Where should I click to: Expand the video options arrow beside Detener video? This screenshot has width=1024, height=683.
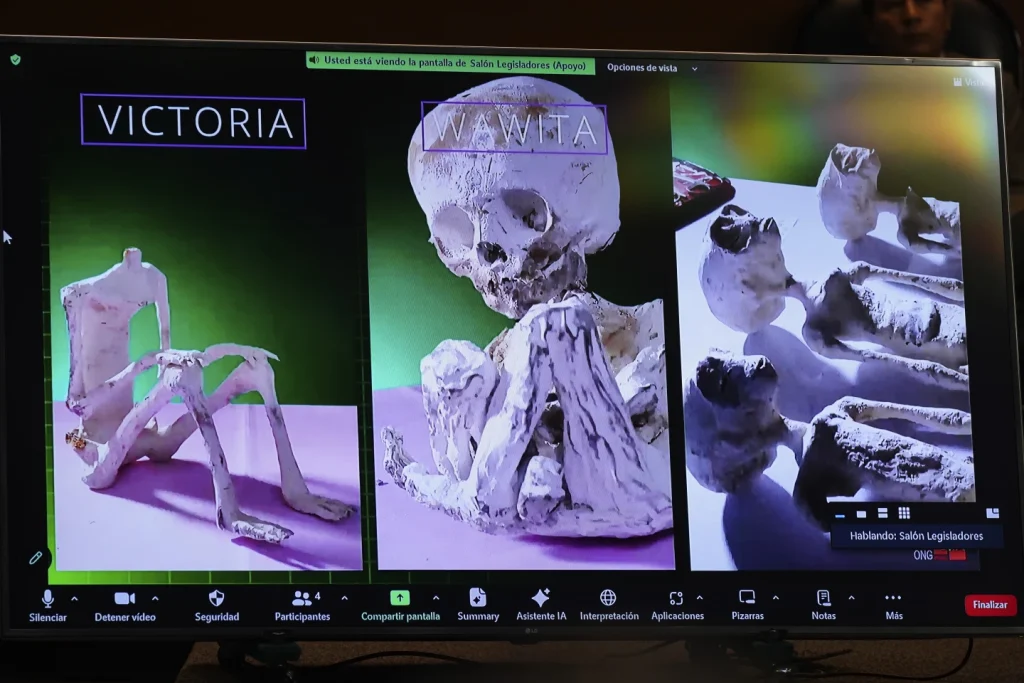pyautogui.click(x=158, y=599)
